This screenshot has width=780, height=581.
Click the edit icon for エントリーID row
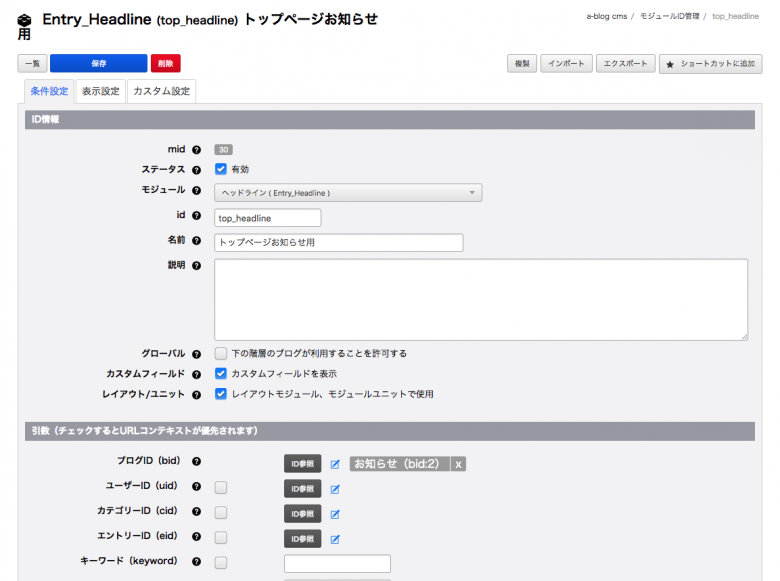tap(335, 539)
